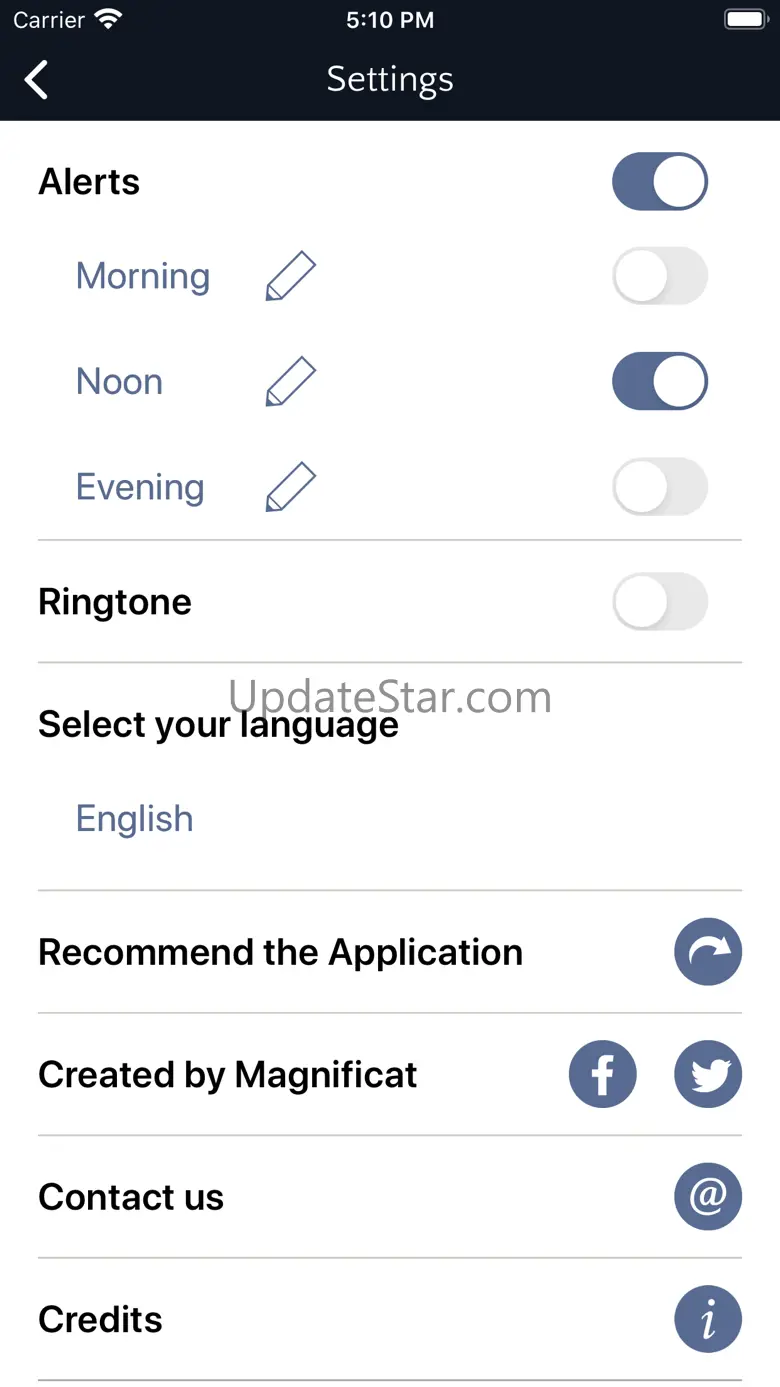Open Magnificat's Twitter page

[708, 1074]
